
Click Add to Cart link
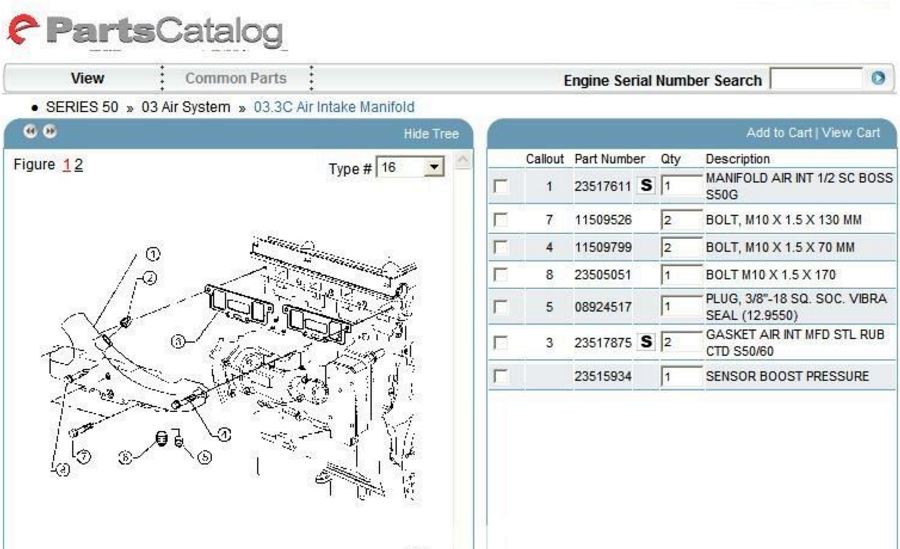click(779, 133)
